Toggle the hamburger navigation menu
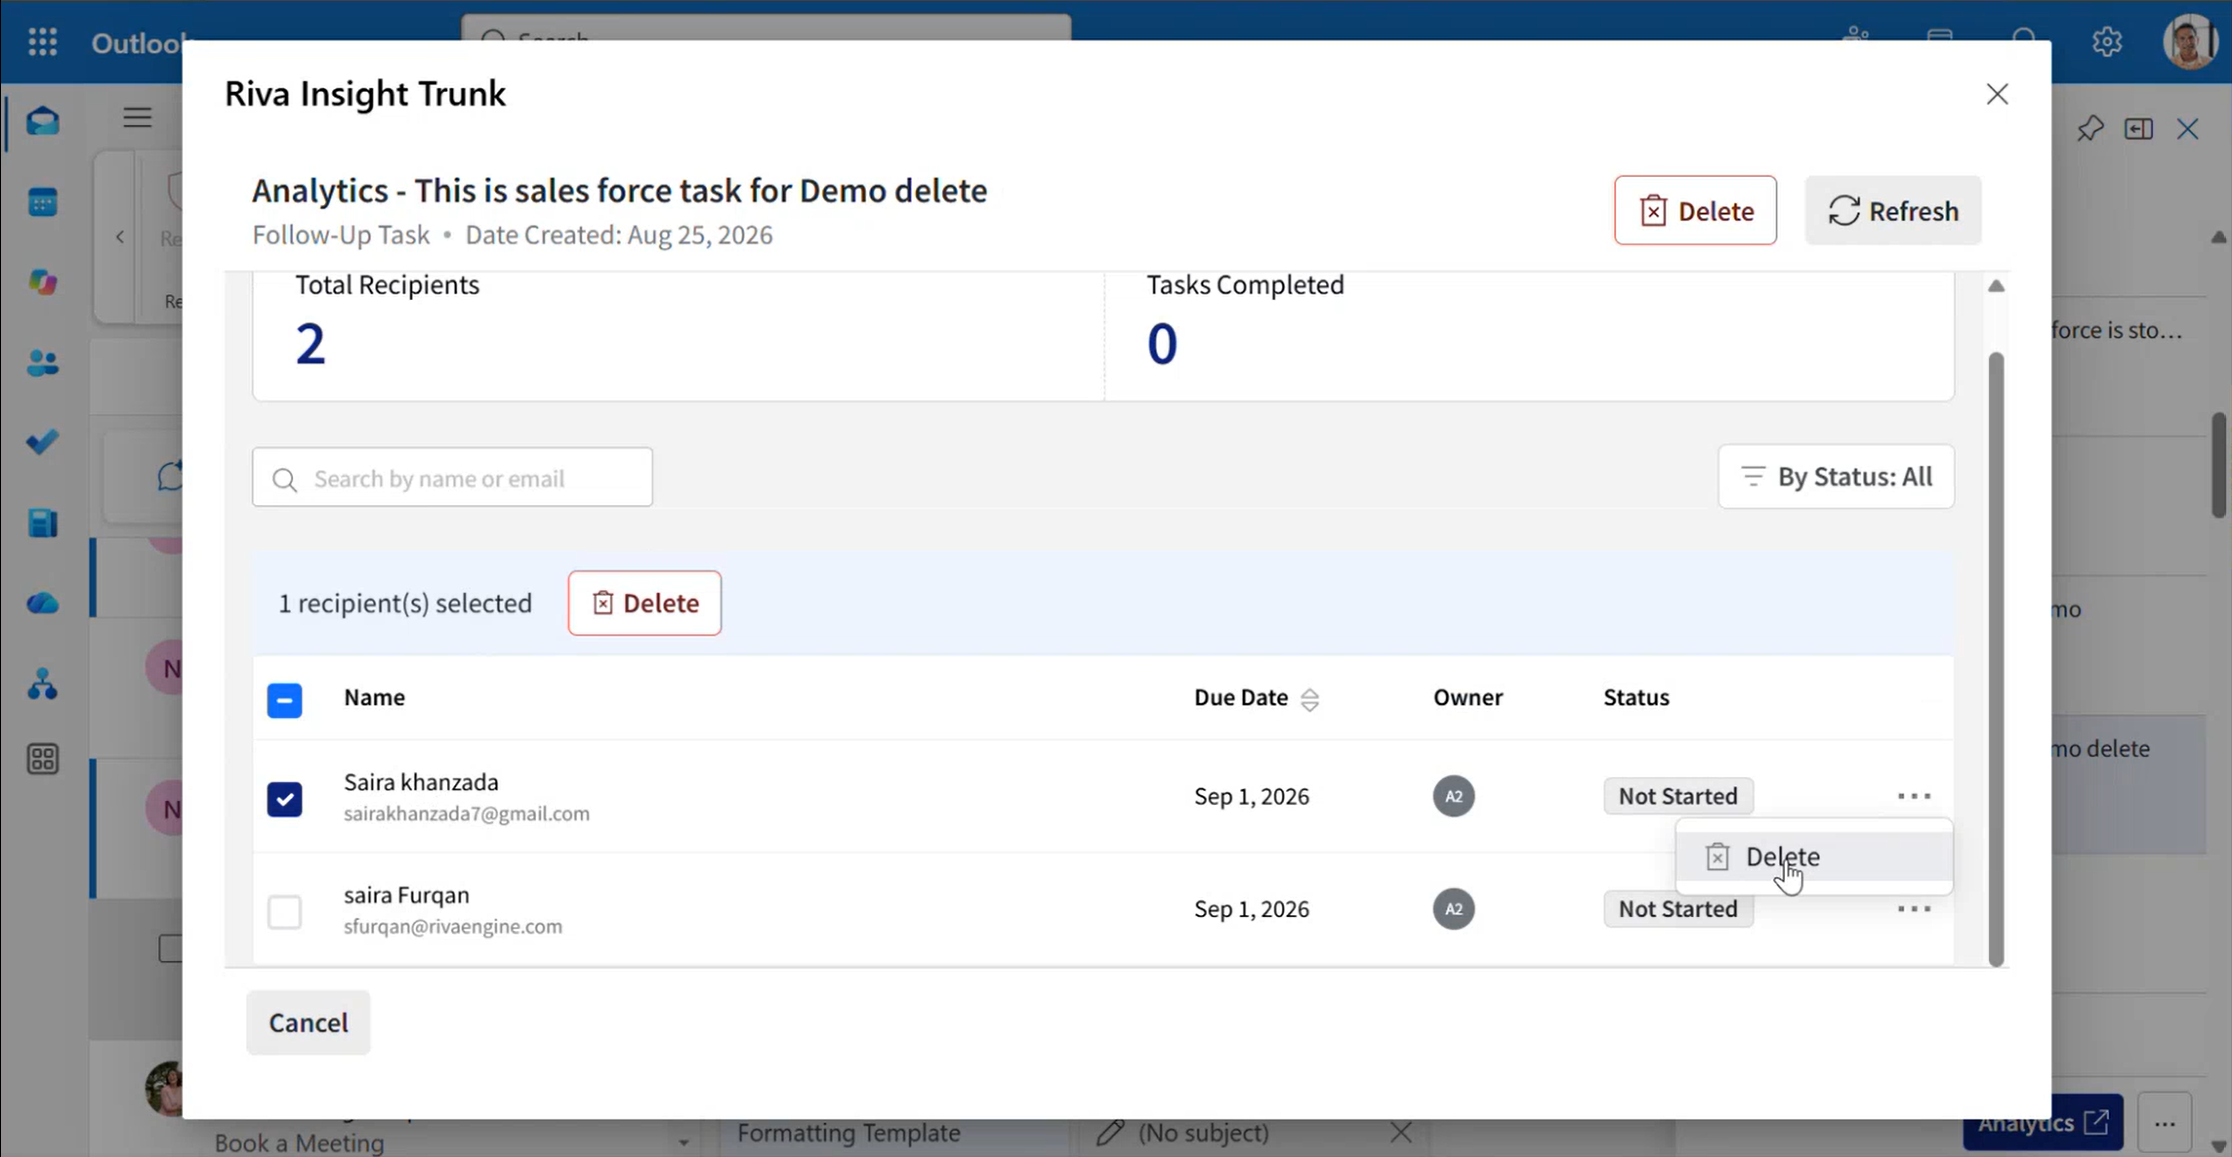The height and width of the screenshot is (1157, 2232). pyautogui.click(x=137, y=117)
